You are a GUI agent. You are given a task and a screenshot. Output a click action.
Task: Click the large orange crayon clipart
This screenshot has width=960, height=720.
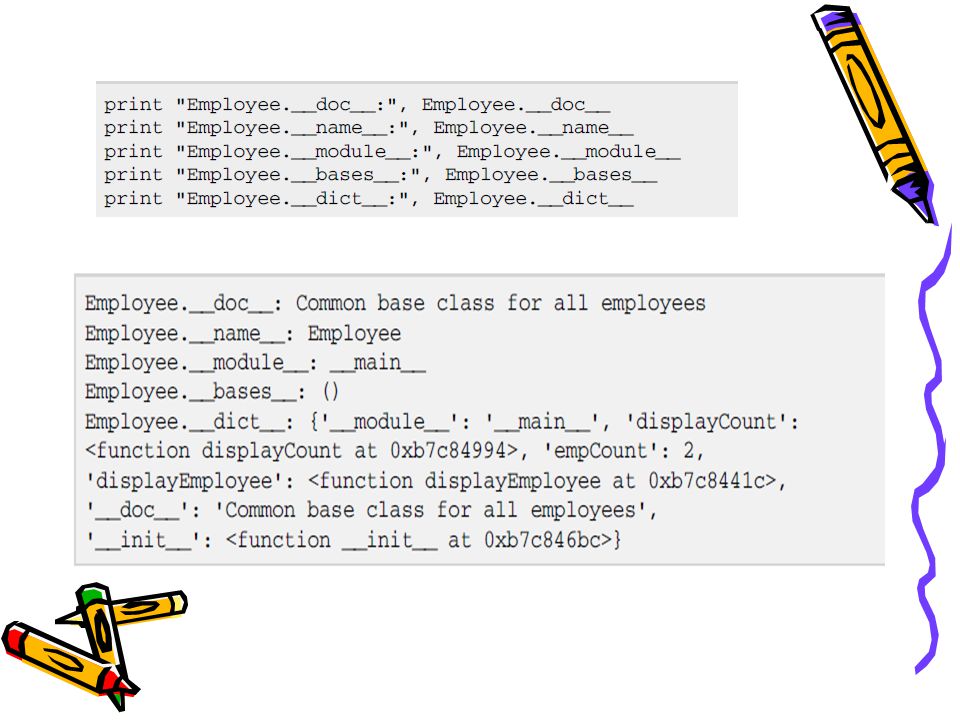point(874,113)
